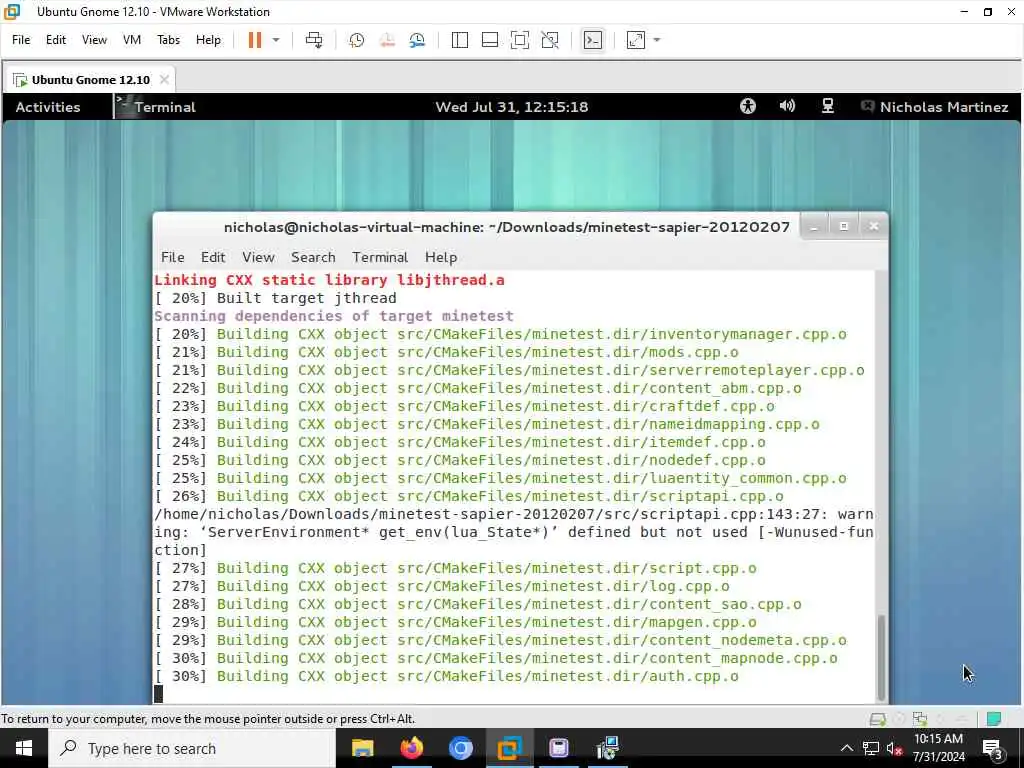Open the terminal's Search menu
Viewport: 1024px width, 768px height.
(x=313, y=257)
